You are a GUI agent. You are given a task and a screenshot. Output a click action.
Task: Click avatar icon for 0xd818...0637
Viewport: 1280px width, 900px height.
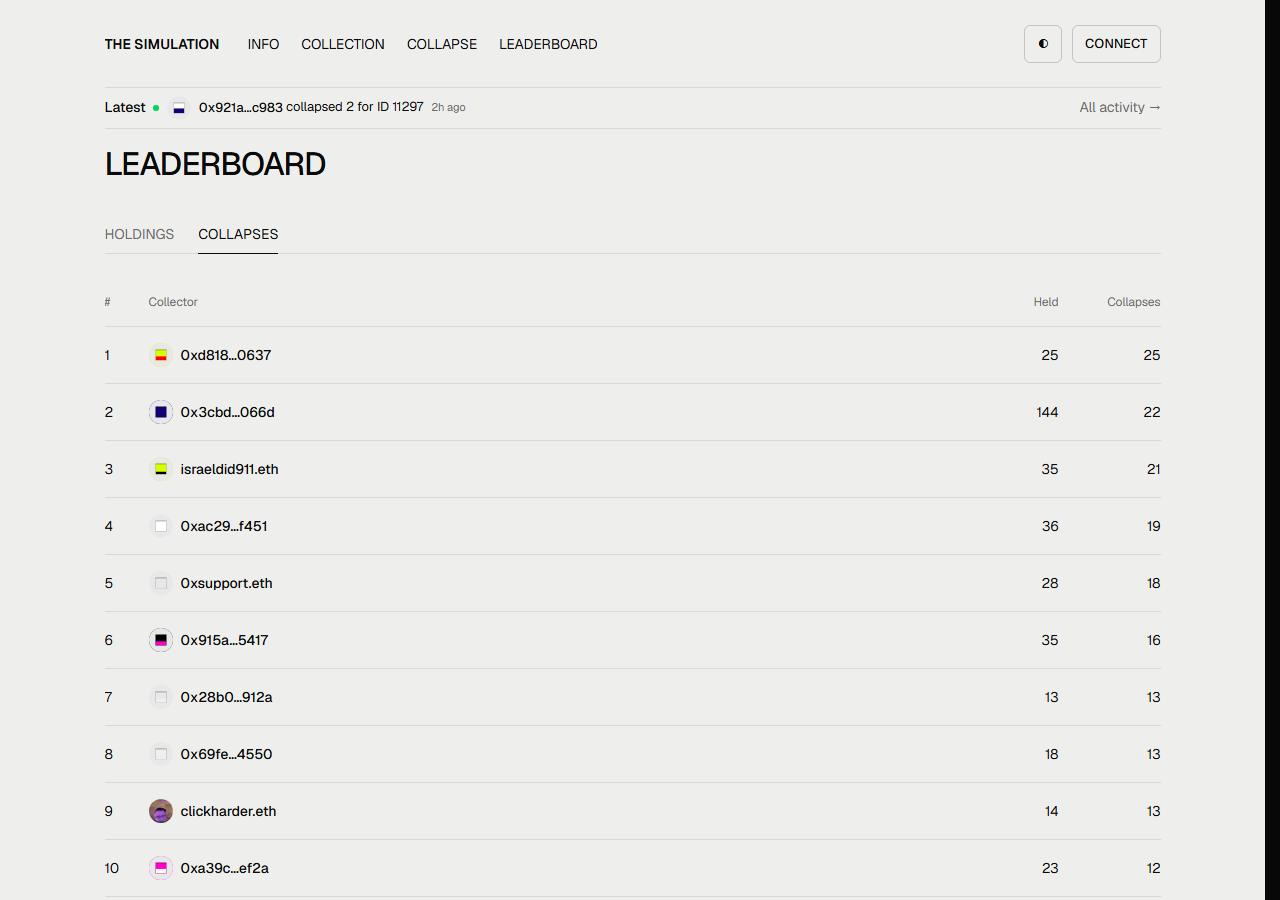(x=161, y=355)
